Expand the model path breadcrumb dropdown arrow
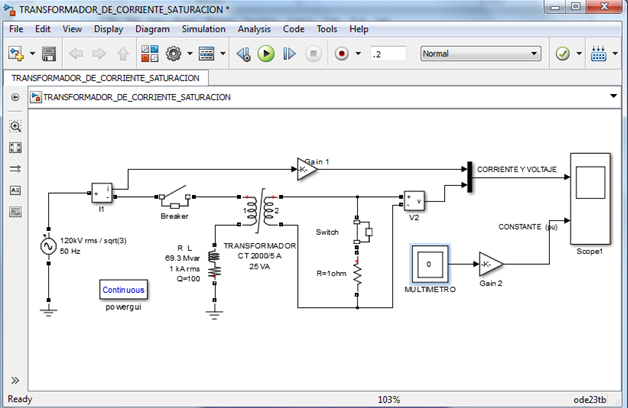The width and height of the screenshot is (628, 408). tap(613, 96)
